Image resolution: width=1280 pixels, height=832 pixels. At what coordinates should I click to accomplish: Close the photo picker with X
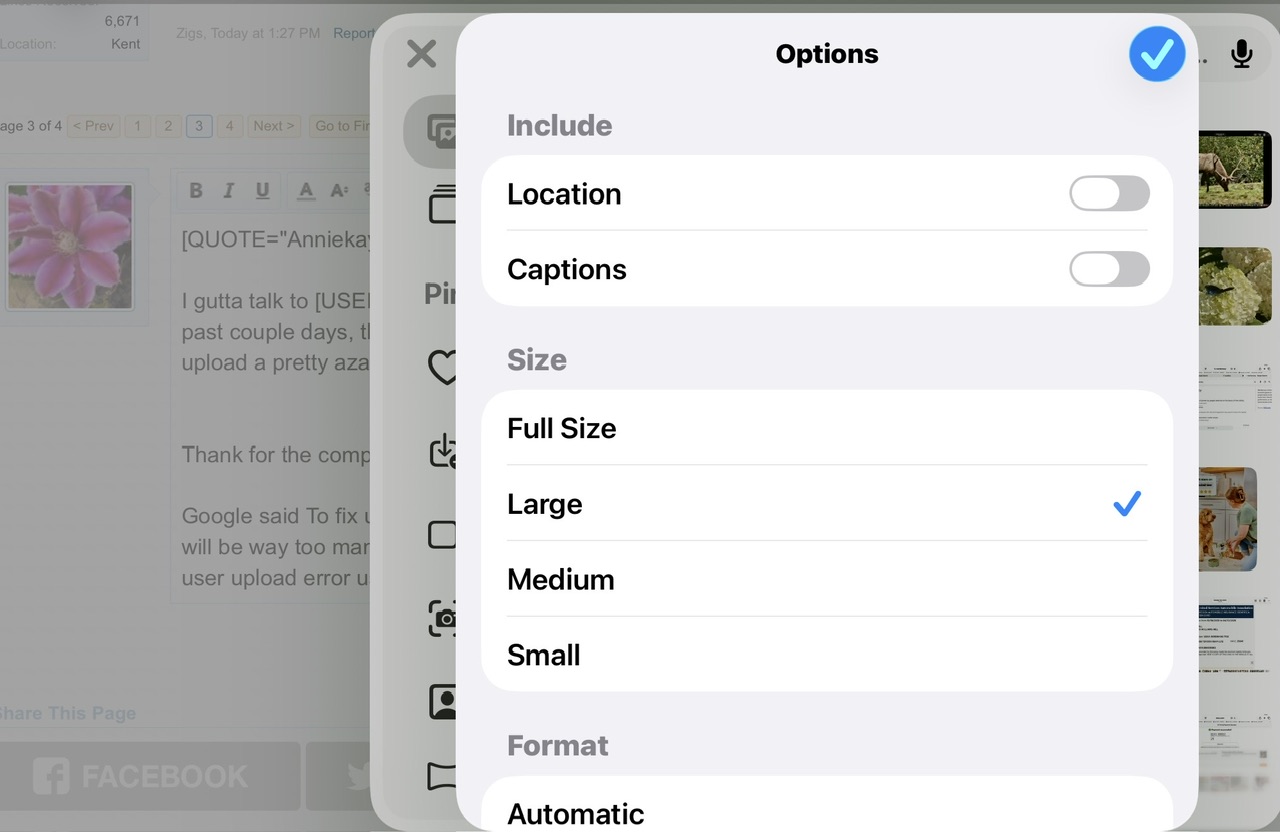point(422,54)
